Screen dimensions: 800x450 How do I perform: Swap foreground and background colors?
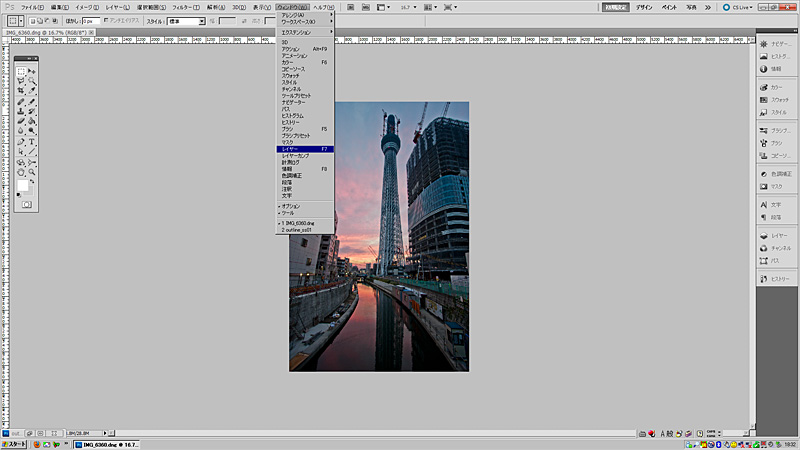point(32,182)
